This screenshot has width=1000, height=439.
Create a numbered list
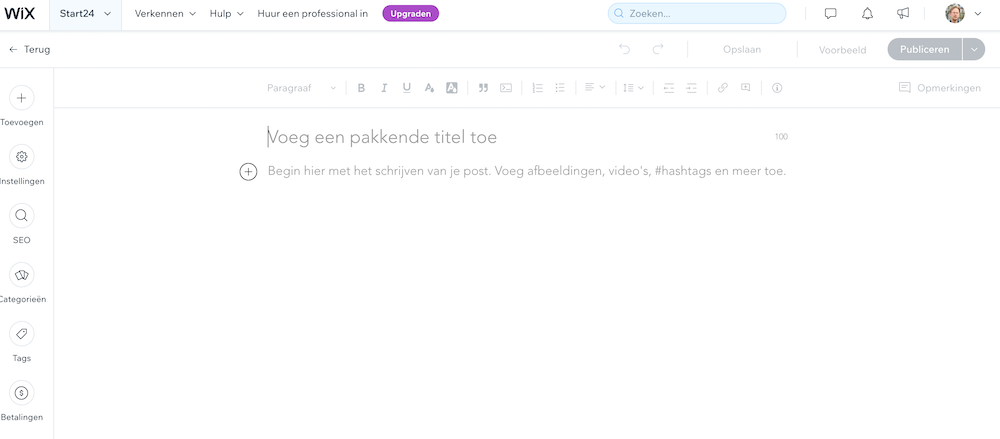click(x=537, y=88)
